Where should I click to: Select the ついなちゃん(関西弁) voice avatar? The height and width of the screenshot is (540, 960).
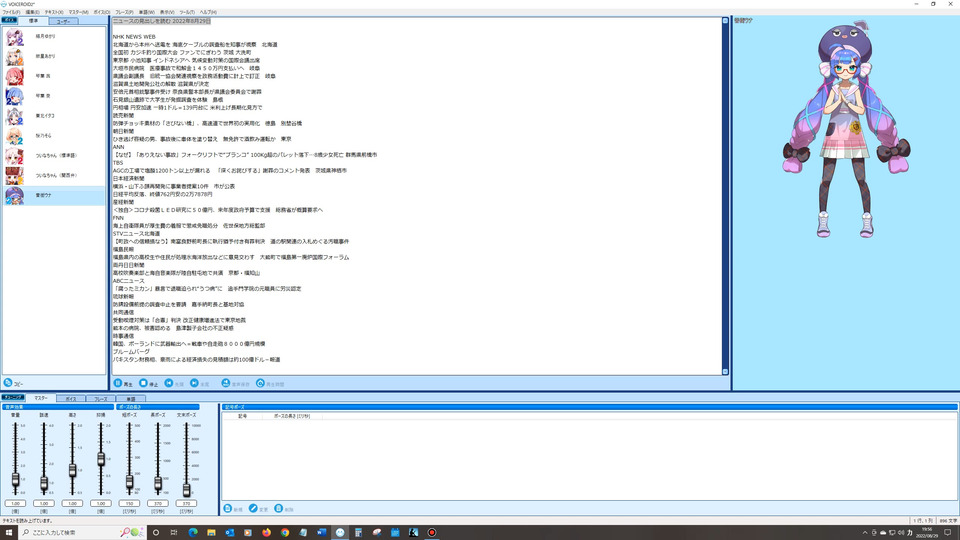pyautogui.click(x=15, y=176)
